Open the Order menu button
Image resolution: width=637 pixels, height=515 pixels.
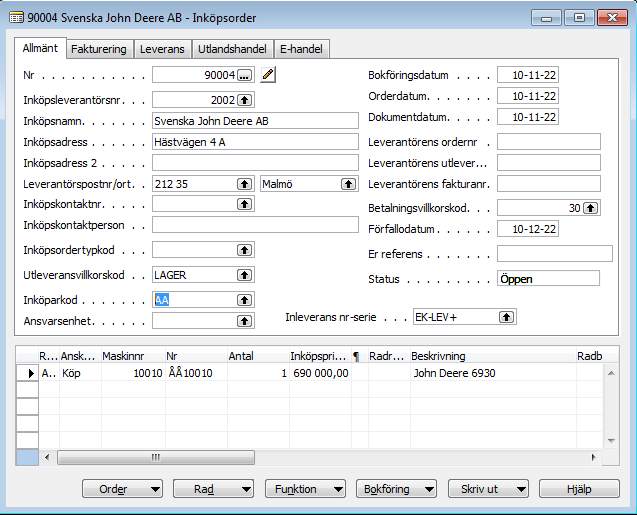point(122,489)
